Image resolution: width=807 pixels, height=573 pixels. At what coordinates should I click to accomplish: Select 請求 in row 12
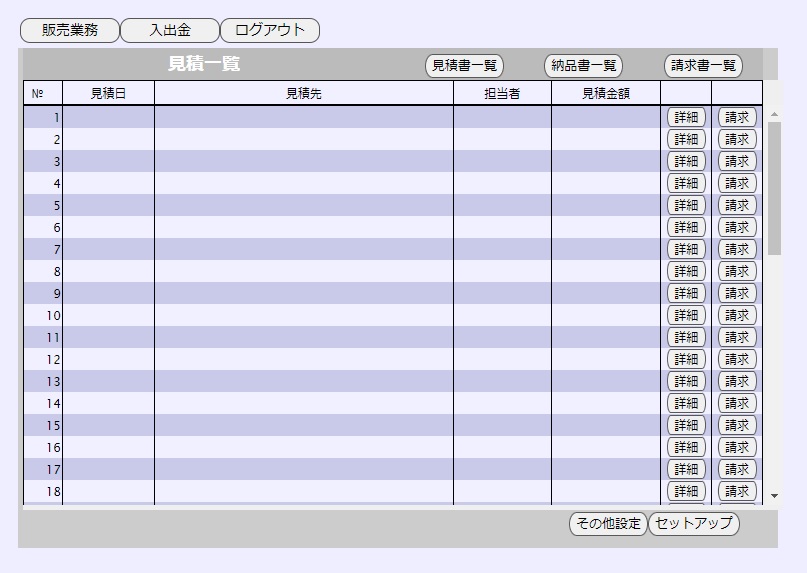click(737, 359)
